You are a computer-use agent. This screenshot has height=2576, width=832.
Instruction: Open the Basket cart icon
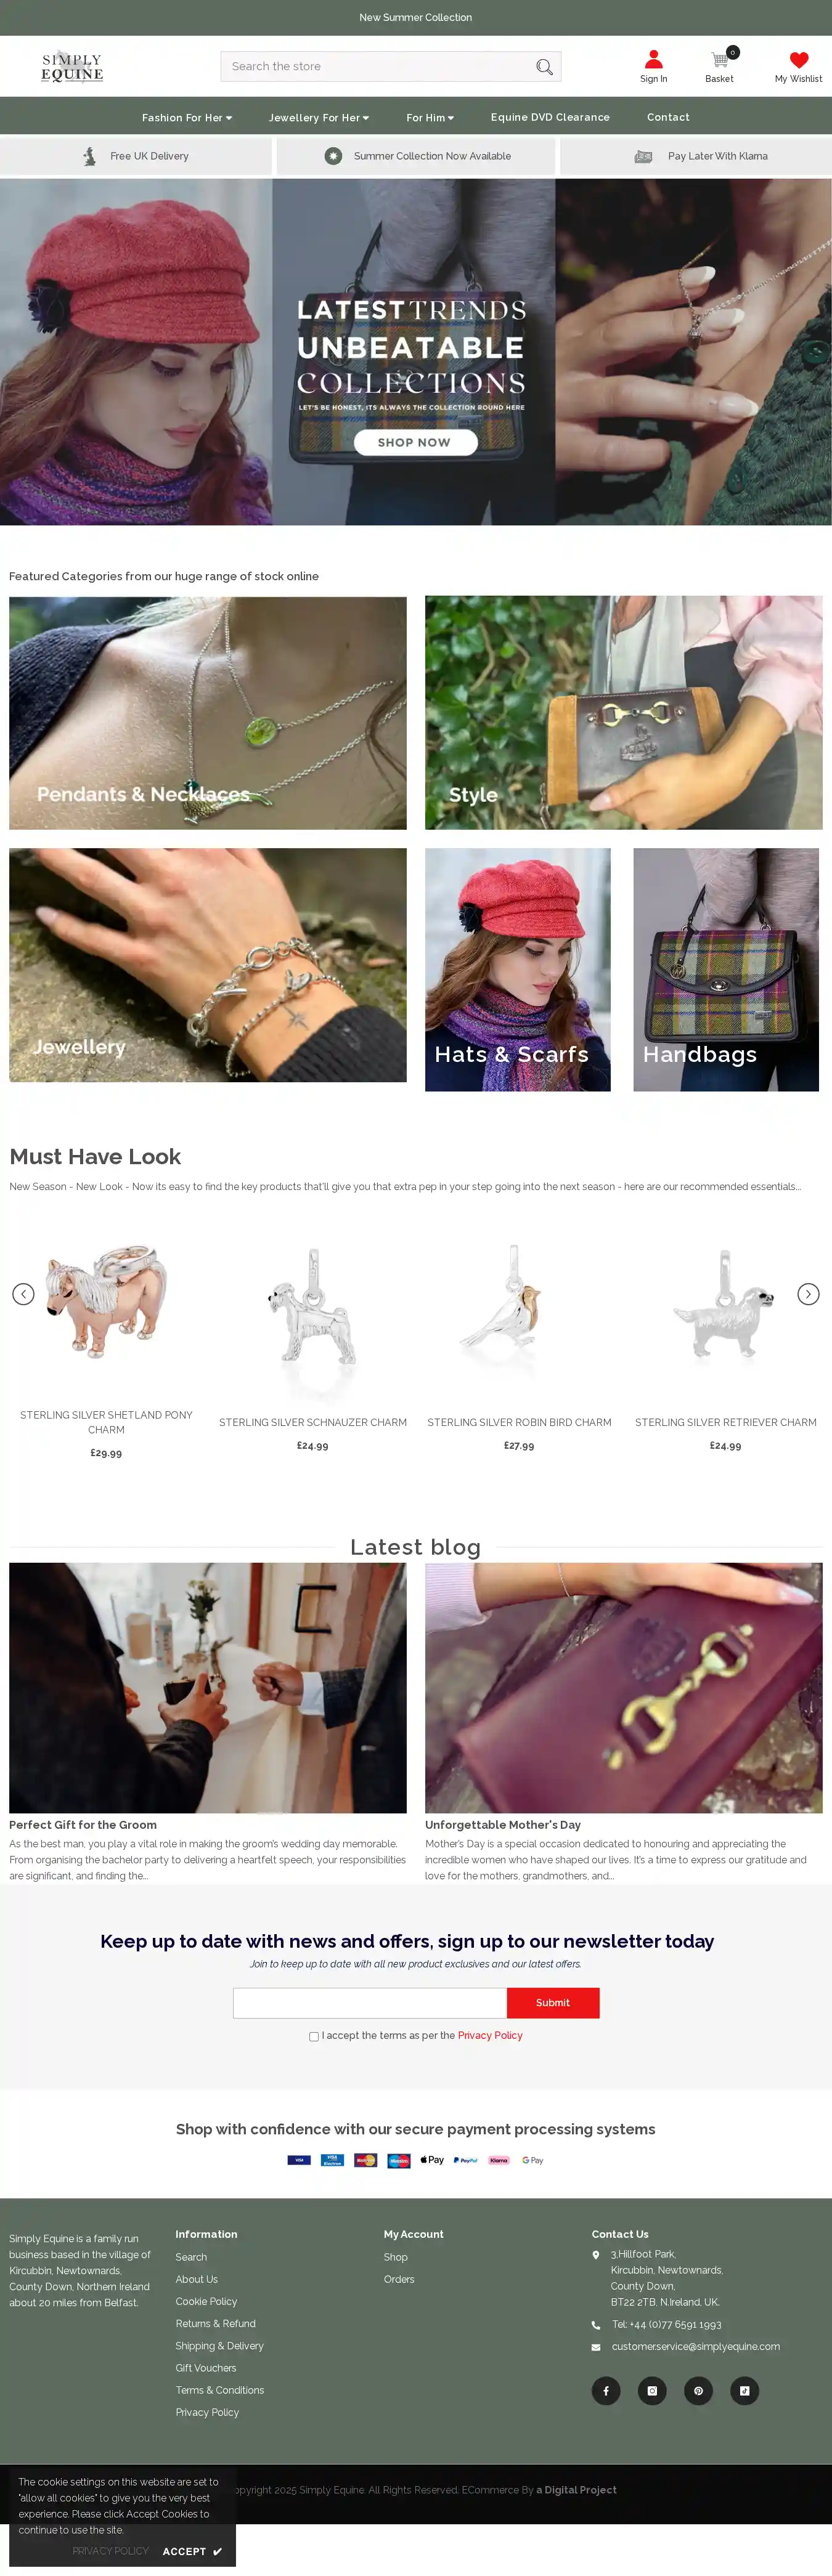pos(719,60)
